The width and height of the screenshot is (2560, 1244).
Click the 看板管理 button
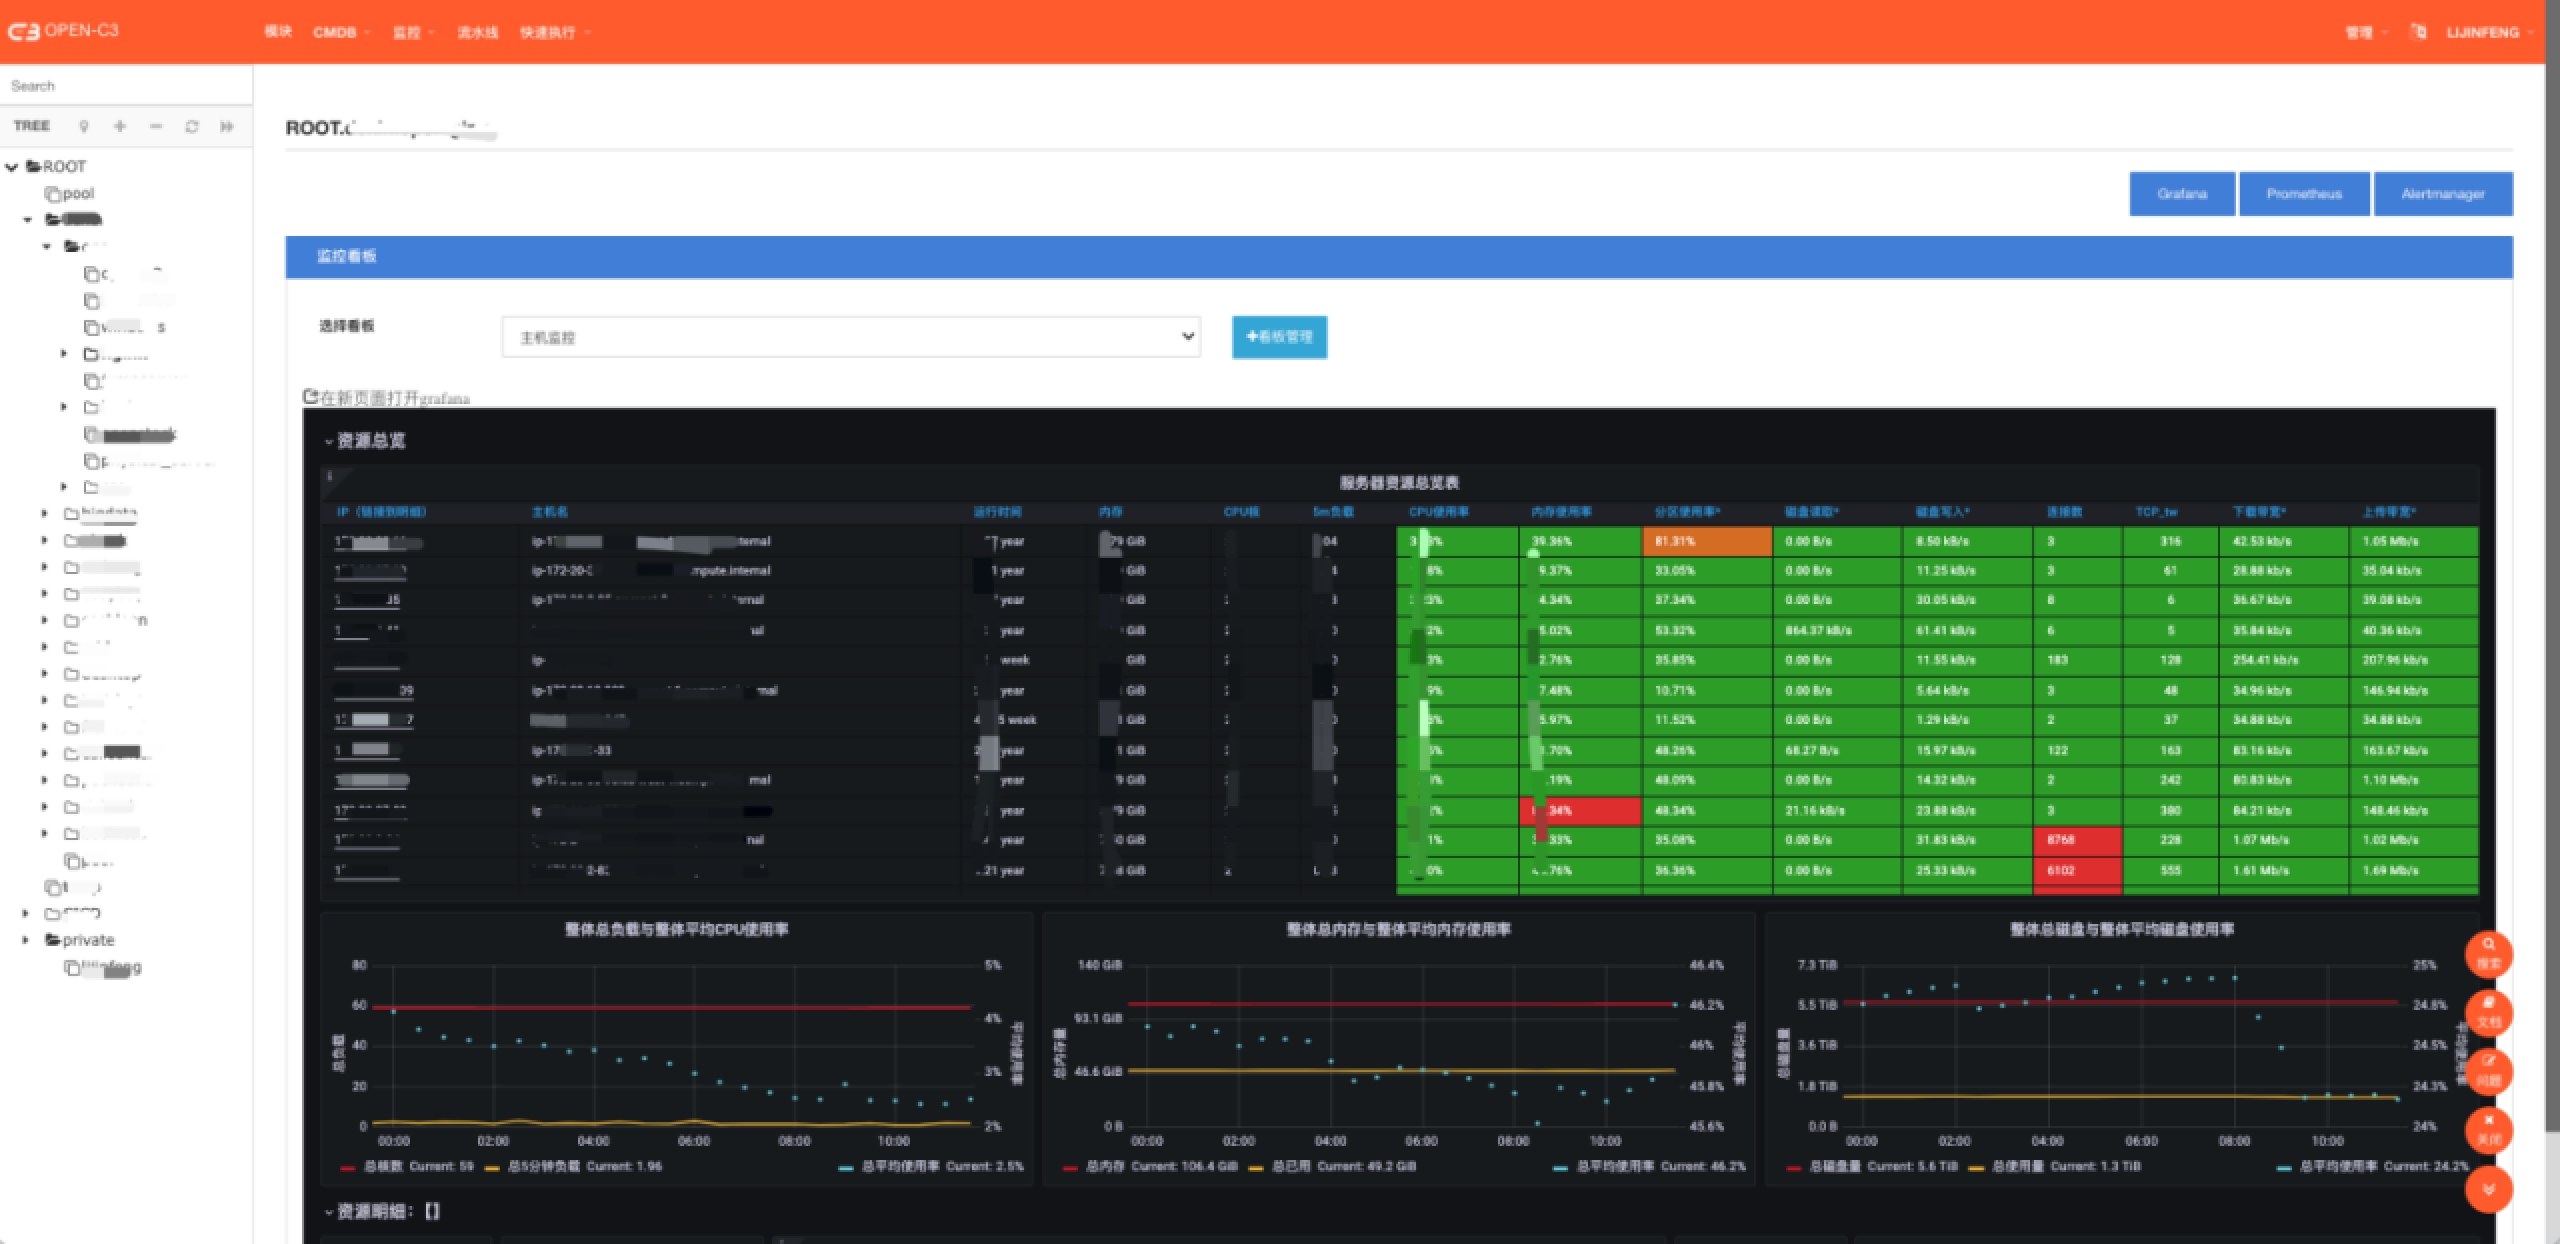[x=1279, y=337]
